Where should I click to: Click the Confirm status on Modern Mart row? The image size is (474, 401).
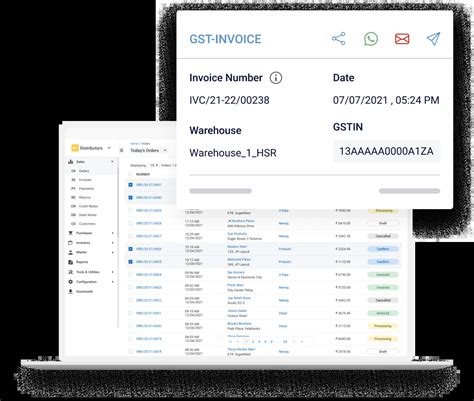(x=383, y=249)
